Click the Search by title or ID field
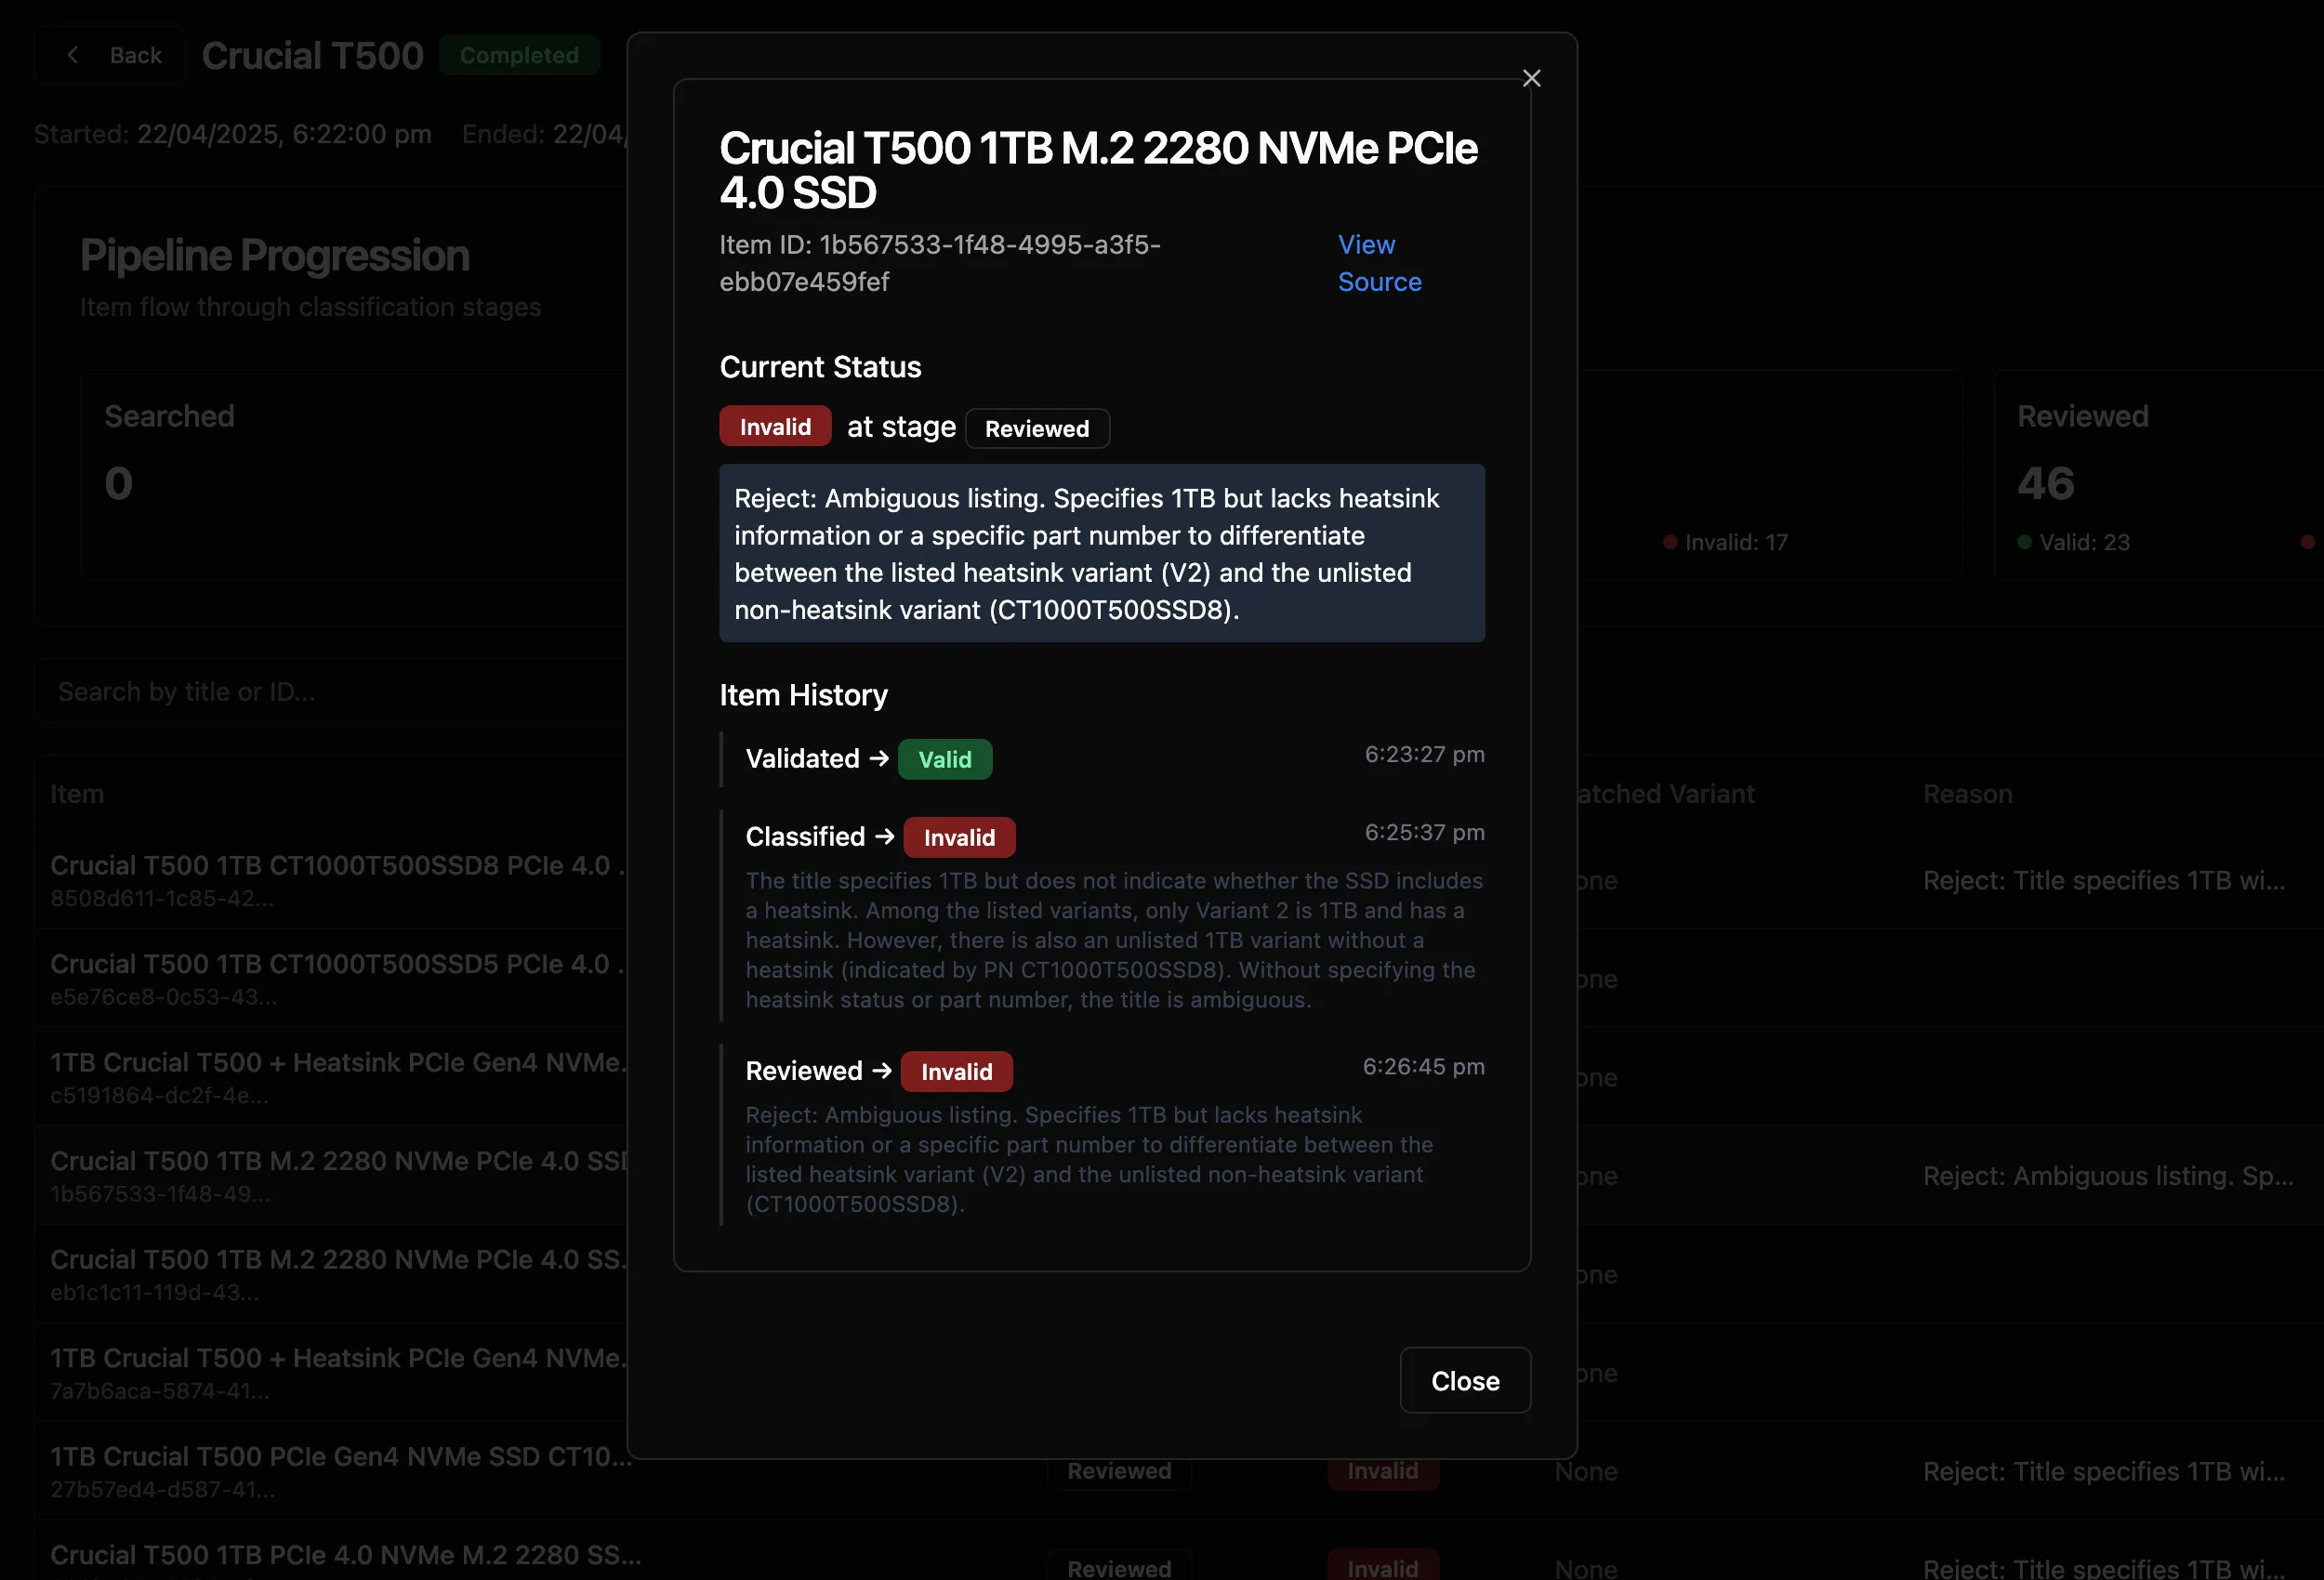 pos(330,691)
